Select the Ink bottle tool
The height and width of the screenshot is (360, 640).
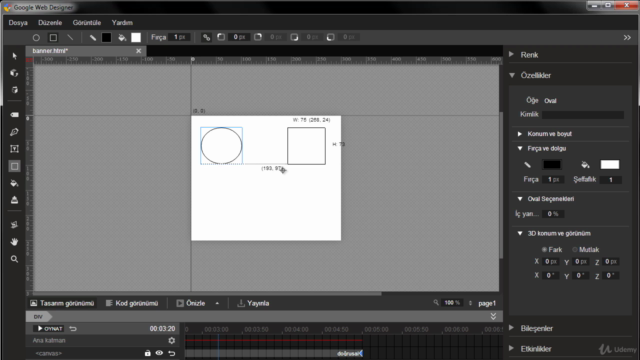pyautogui.click(x=14, y=200)
